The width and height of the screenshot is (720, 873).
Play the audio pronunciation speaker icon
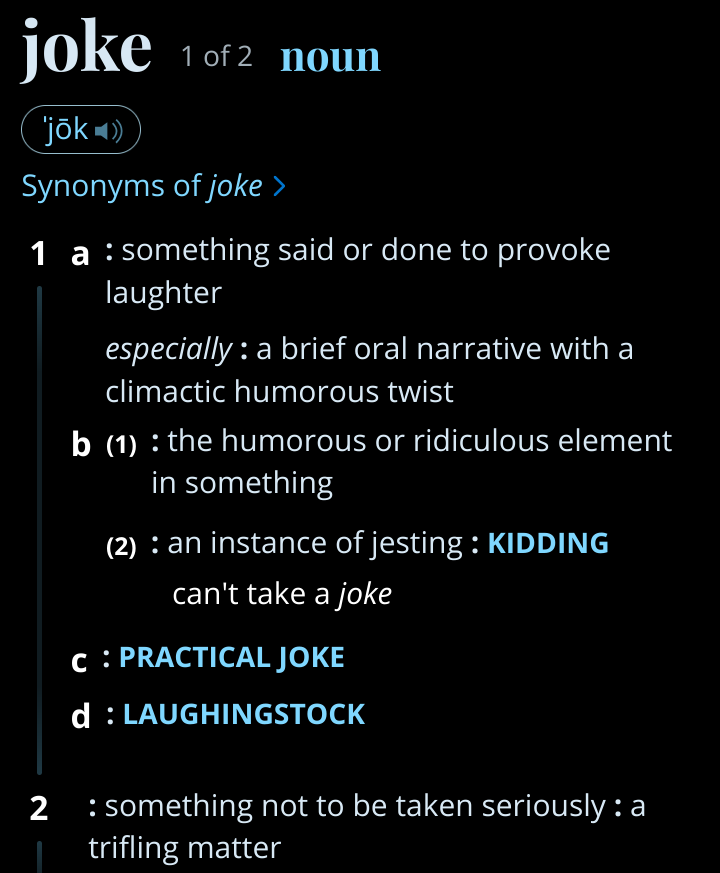coord(109,131)
